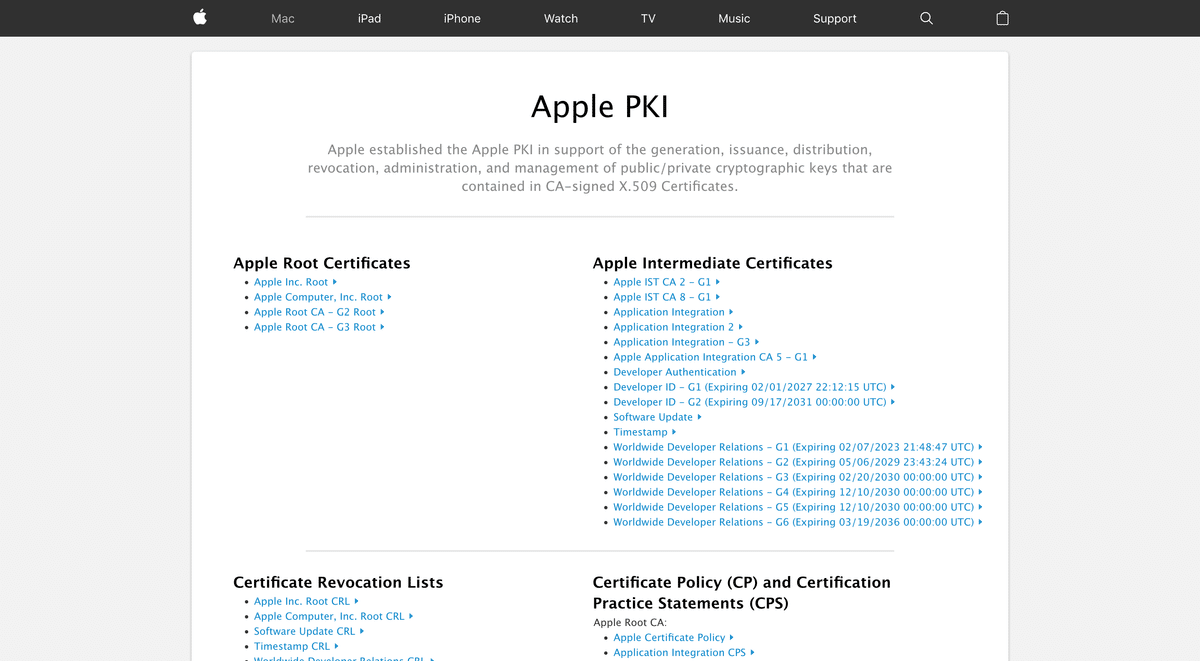Image resolution: width=1200 pixels, height=661 pixels.
Task: Open the Application Integration – G3 link
Action: point(680,342)
